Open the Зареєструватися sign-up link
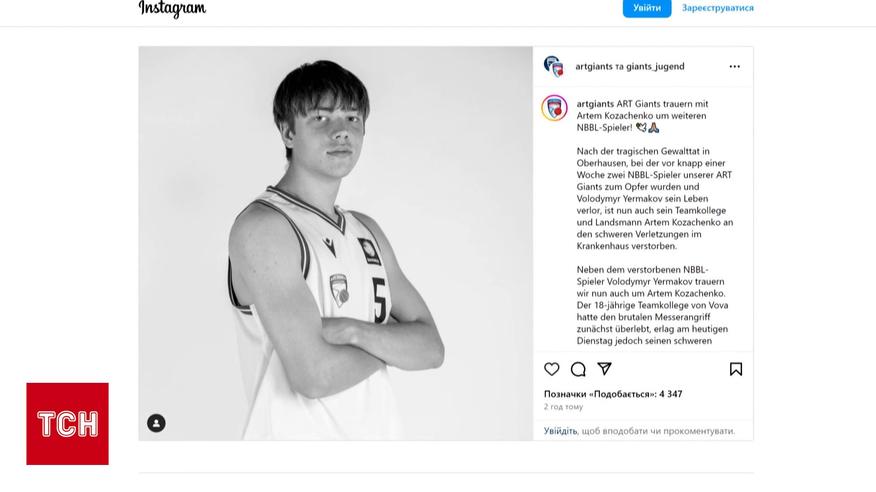This screenshot has width=876, height=492. (717, 8)
